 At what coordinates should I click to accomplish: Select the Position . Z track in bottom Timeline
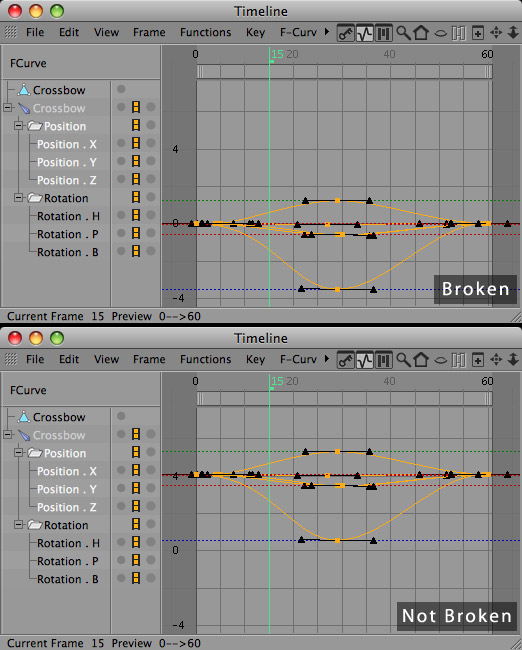66,507
